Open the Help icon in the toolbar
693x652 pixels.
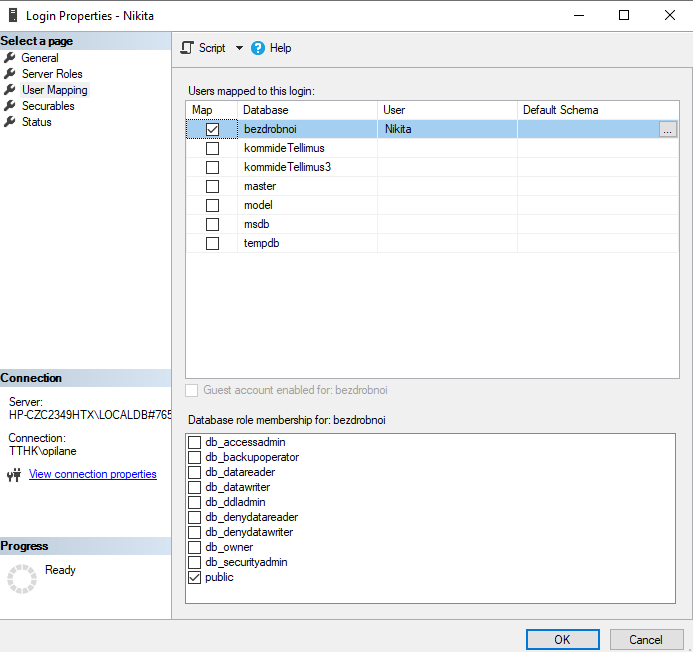tap(258, 48)
